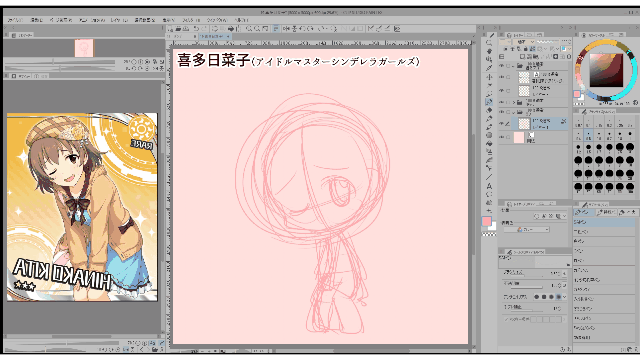Image resolution: width=640 pixels, height=360 pixels.
Task: Open the 編集 menu
Action: pos(37,20)
